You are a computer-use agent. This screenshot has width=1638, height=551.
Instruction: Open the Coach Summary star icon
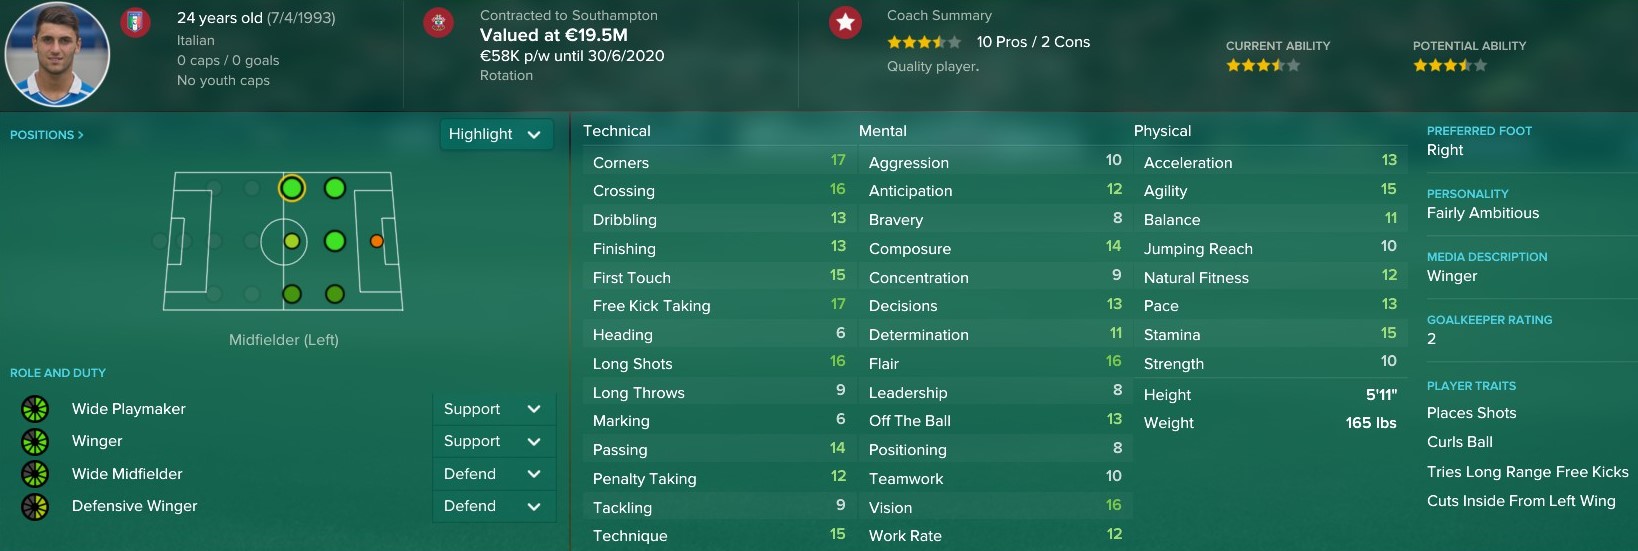[x=845, y=22]
